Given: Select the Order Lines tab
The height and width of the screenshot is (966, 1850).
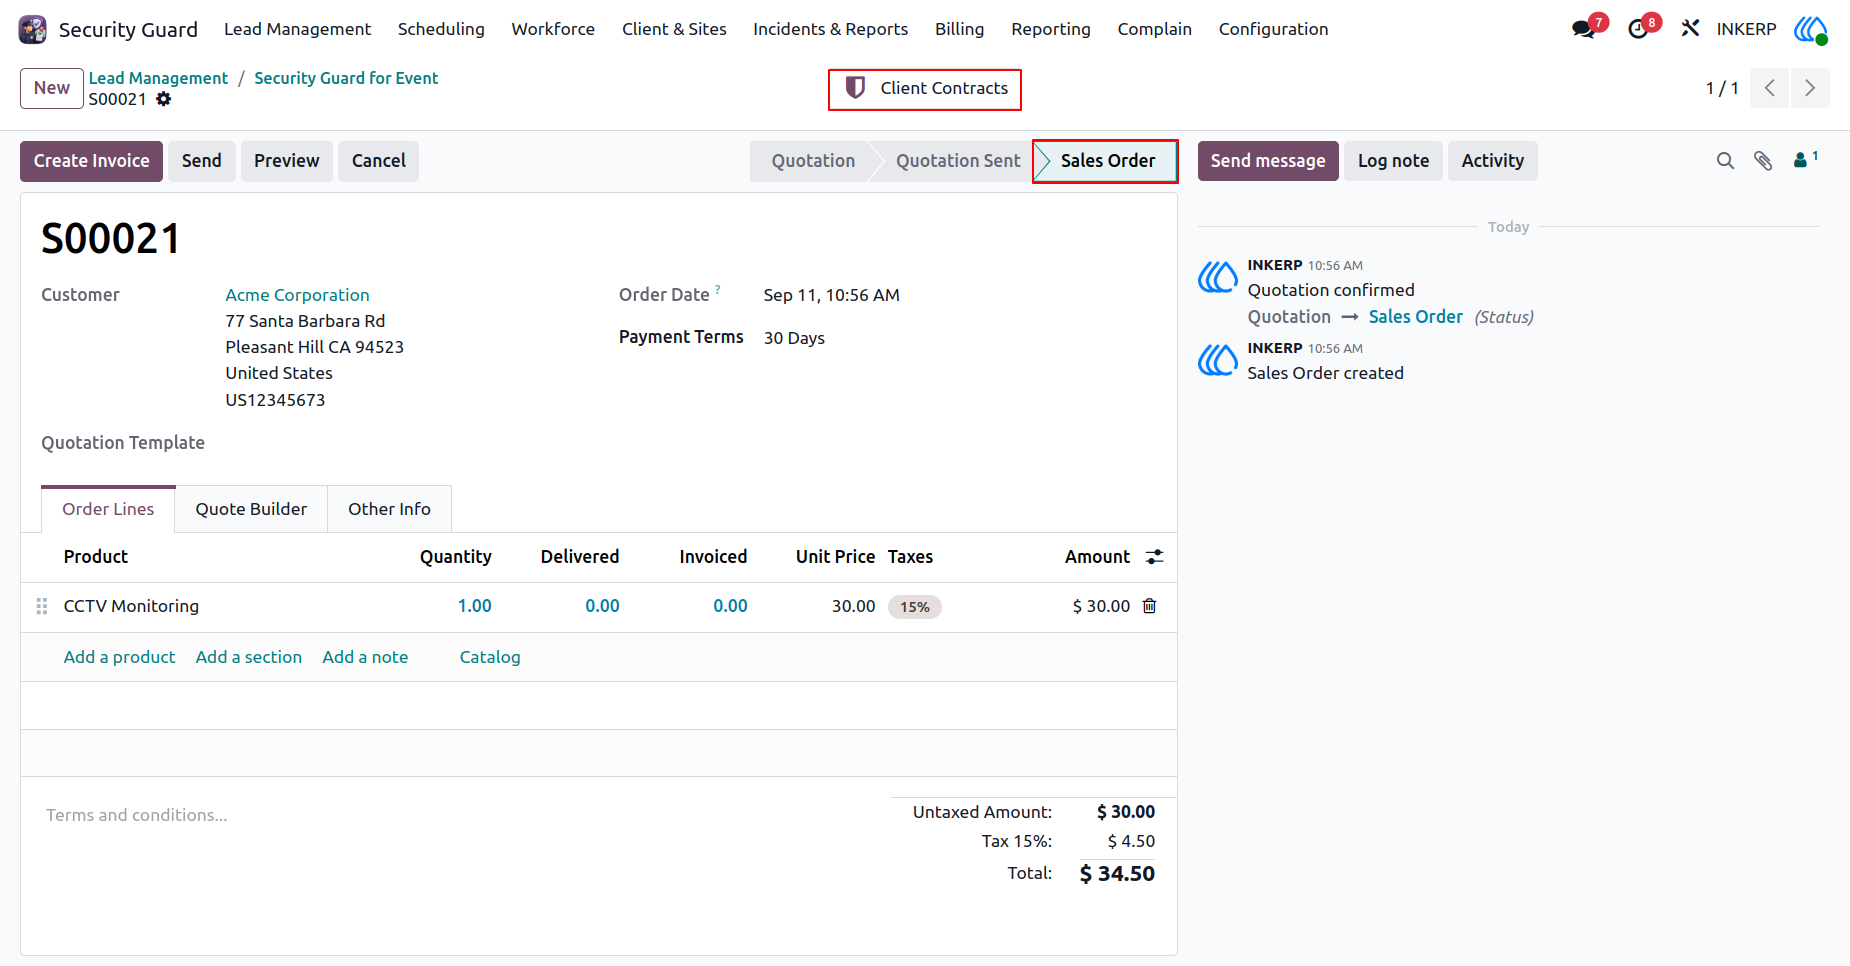Looking at the screenshot, I should click(108, 509).
